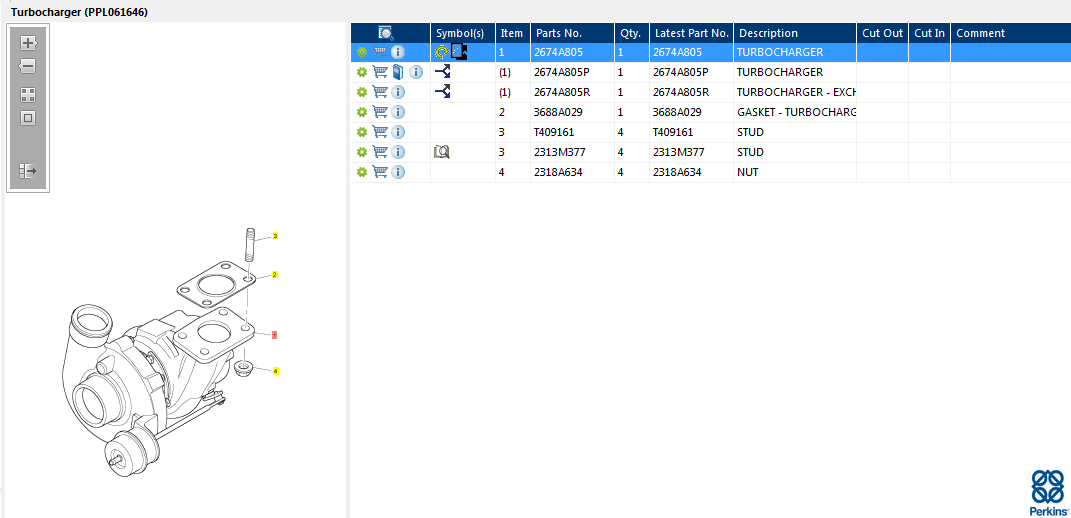Click the Latest Part No. column header
This screenshot has width=1071, height=518.
click(x=691, y=33)
